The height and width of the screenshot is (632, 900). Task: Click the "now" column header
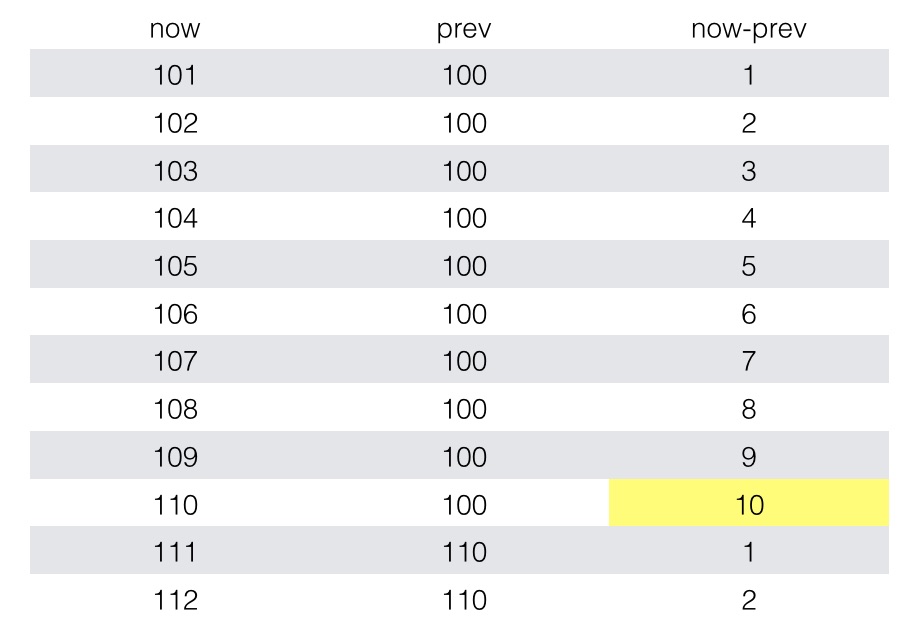point(175,29)
